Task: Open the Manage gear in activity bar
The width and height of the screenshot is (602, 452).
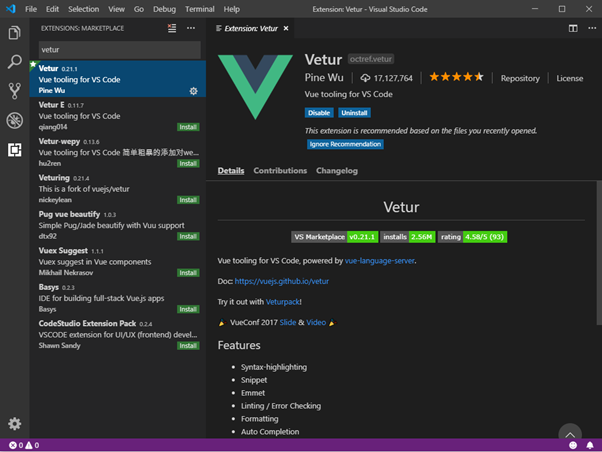Action: (15, 424)
